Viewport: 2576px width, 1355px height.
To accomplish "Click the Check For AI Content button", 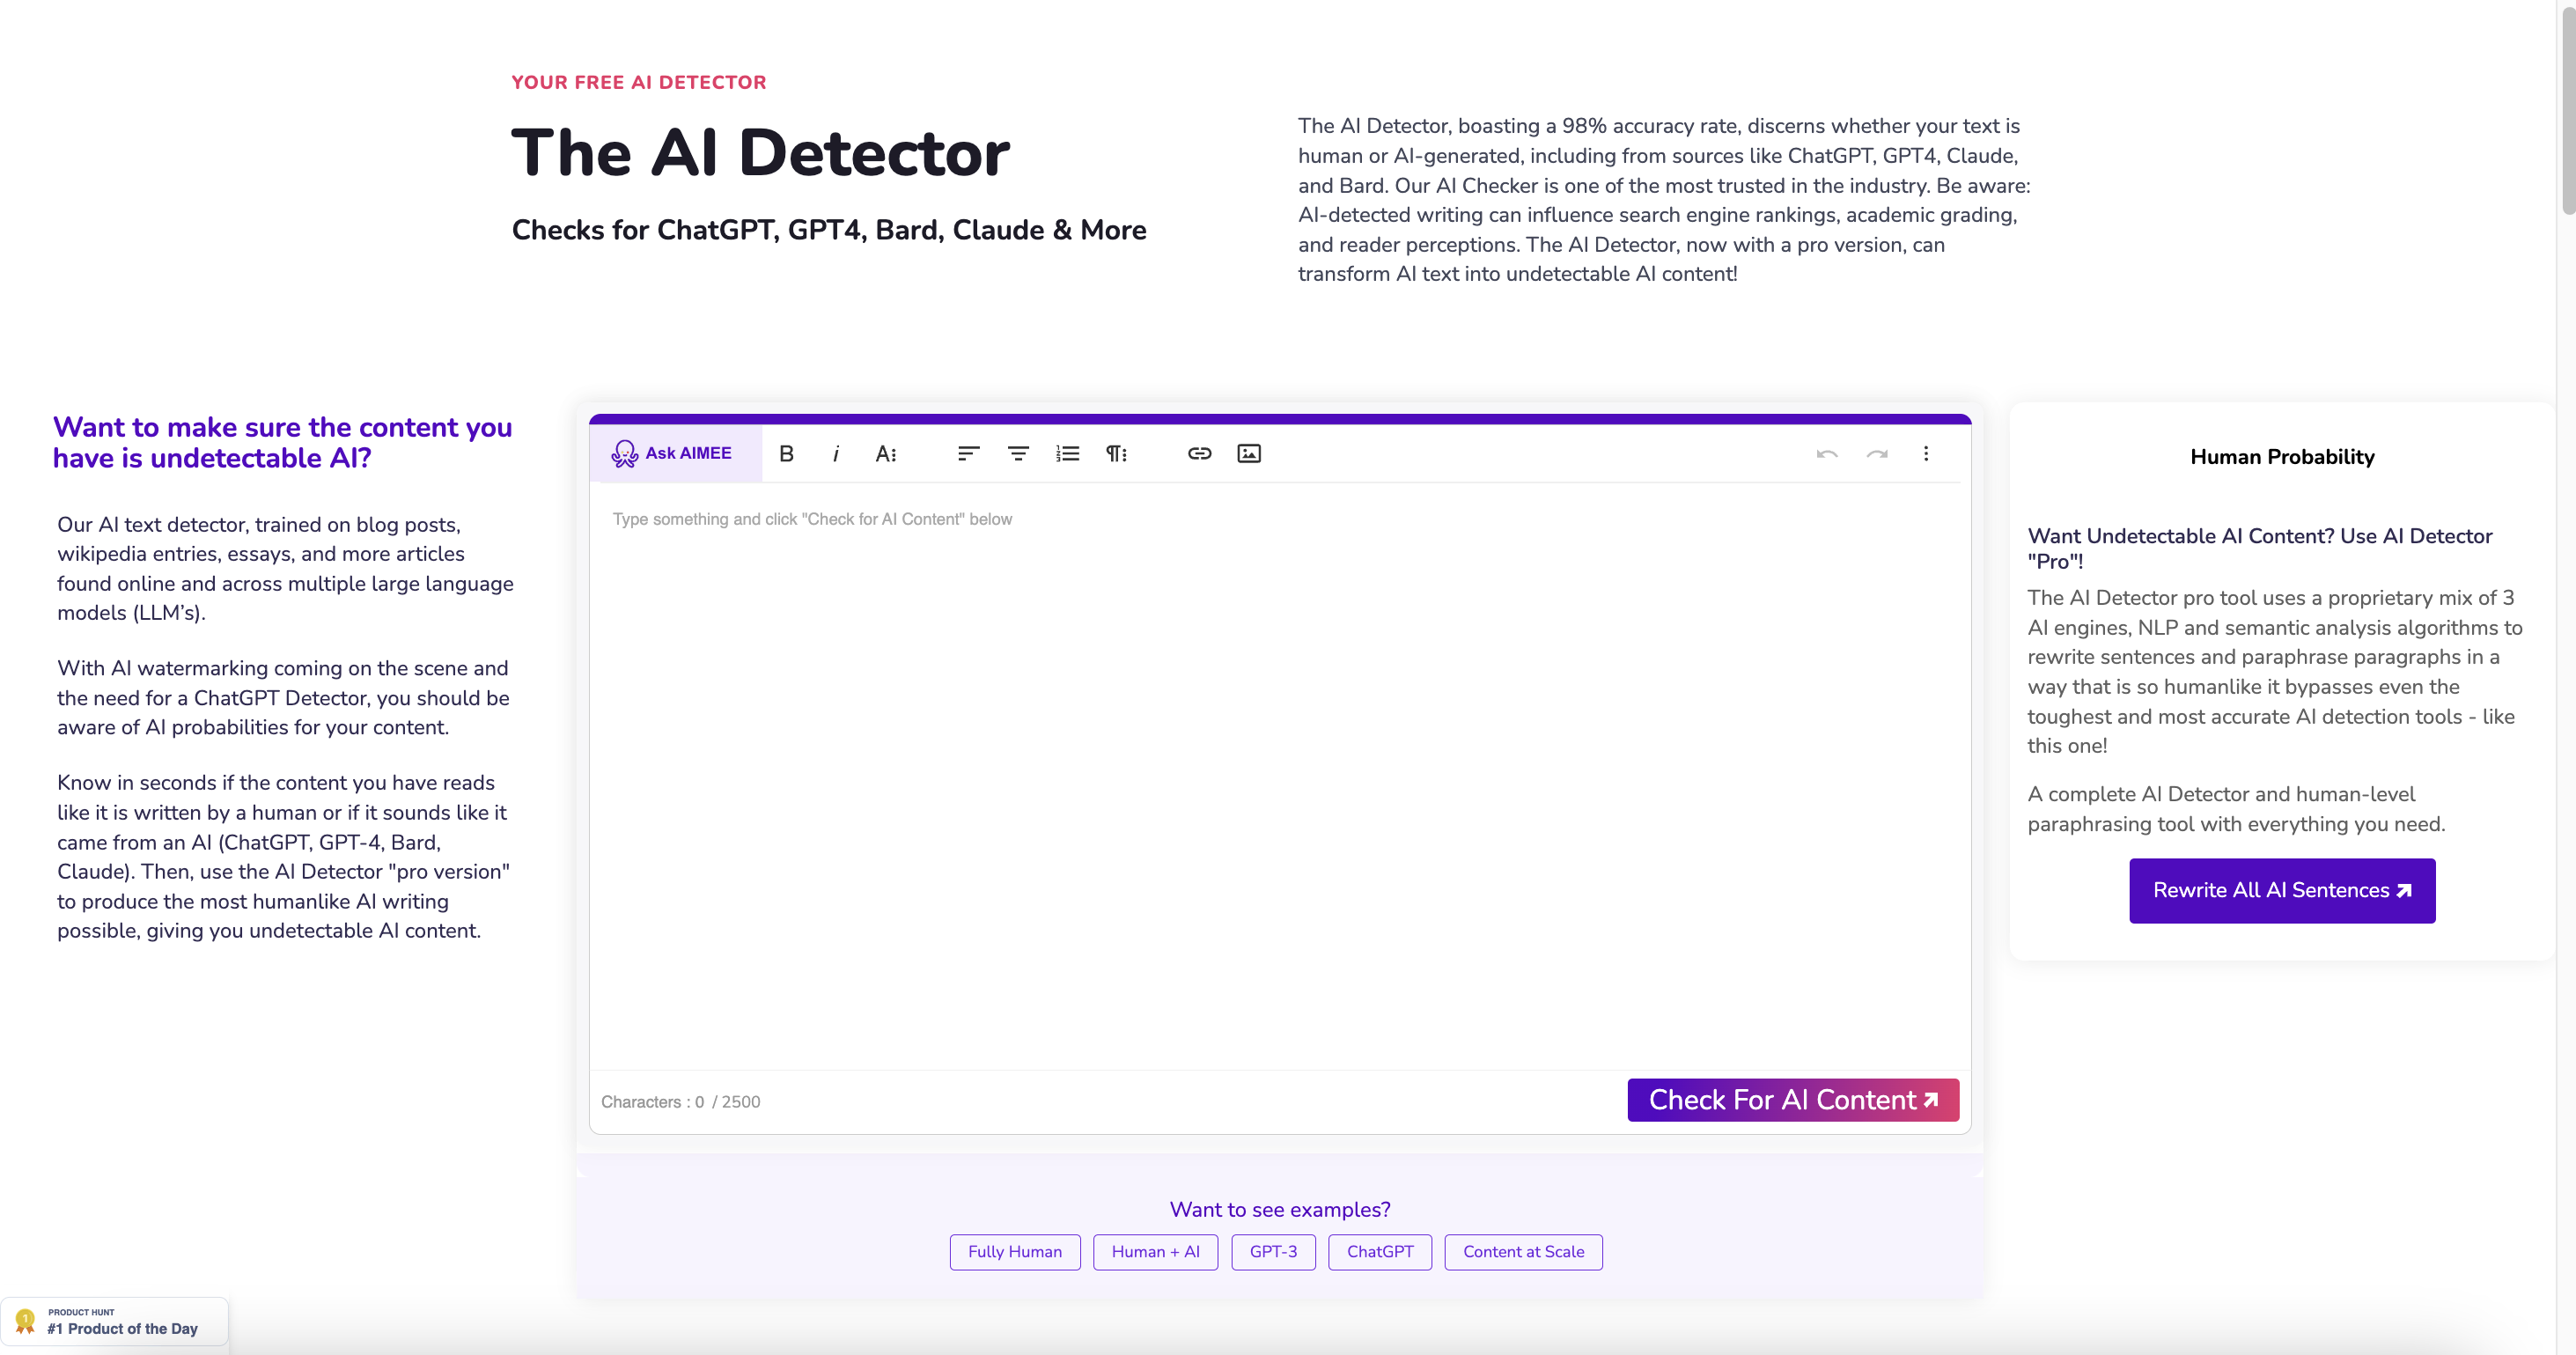I will point(1793,1100).
